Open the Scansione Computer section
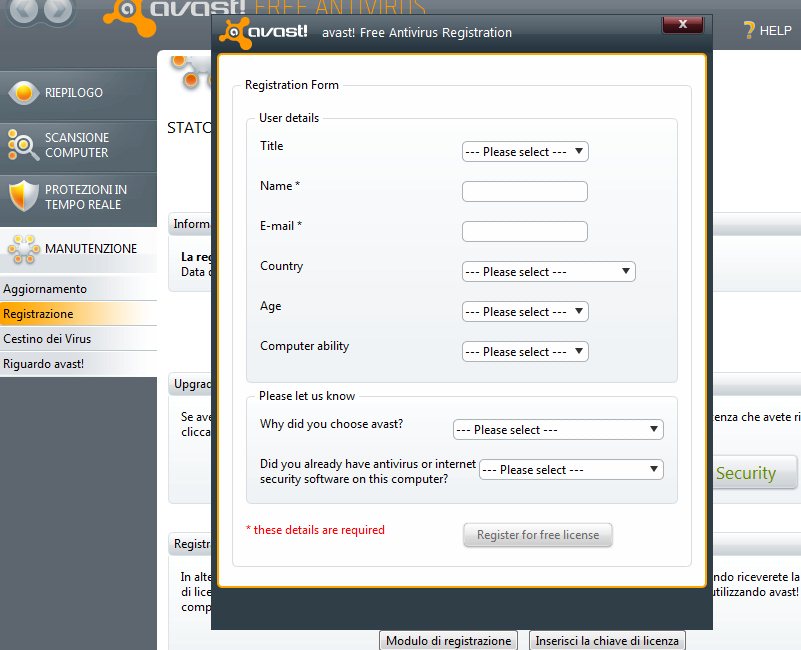The image size is (801, 650). click(x=78, y=147)
